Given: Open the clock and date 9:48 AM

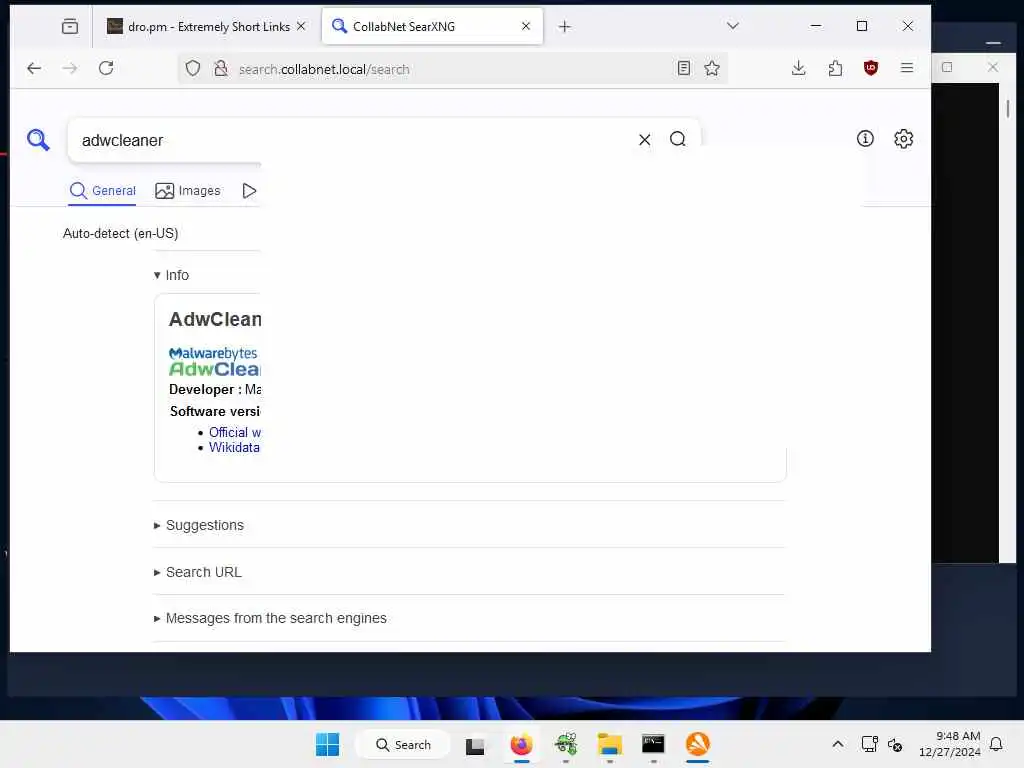Looking at the screenshot, I should [950, 744].
